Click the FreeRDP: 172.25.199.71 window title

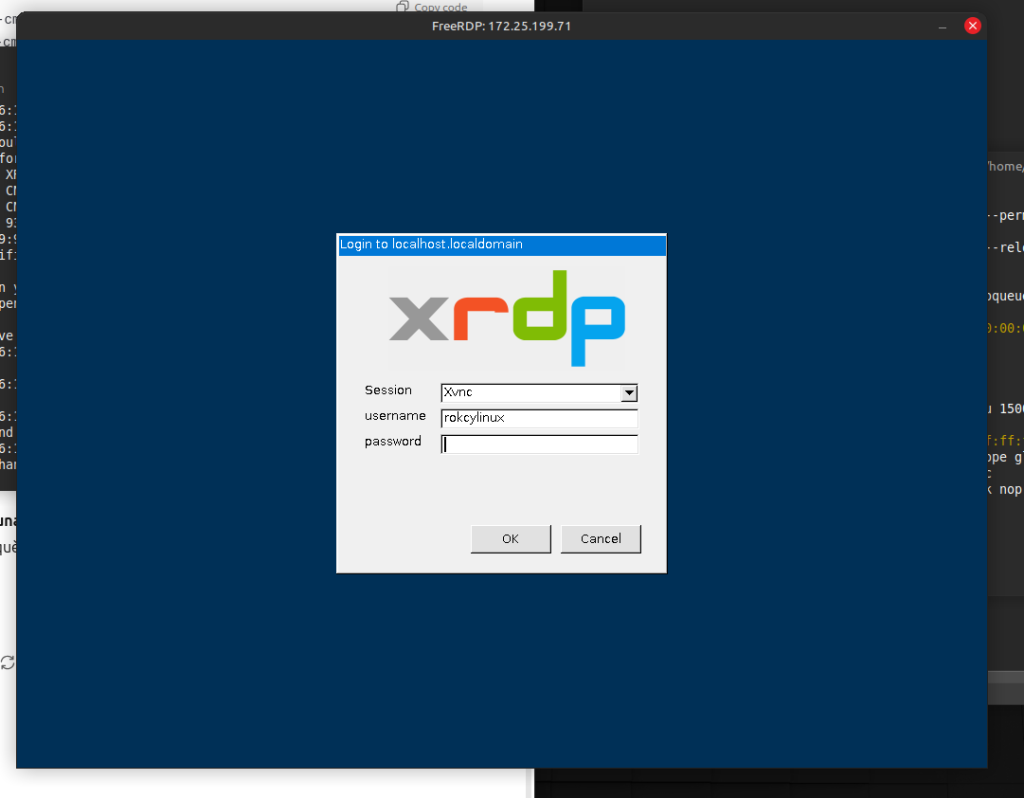(501, 26)
